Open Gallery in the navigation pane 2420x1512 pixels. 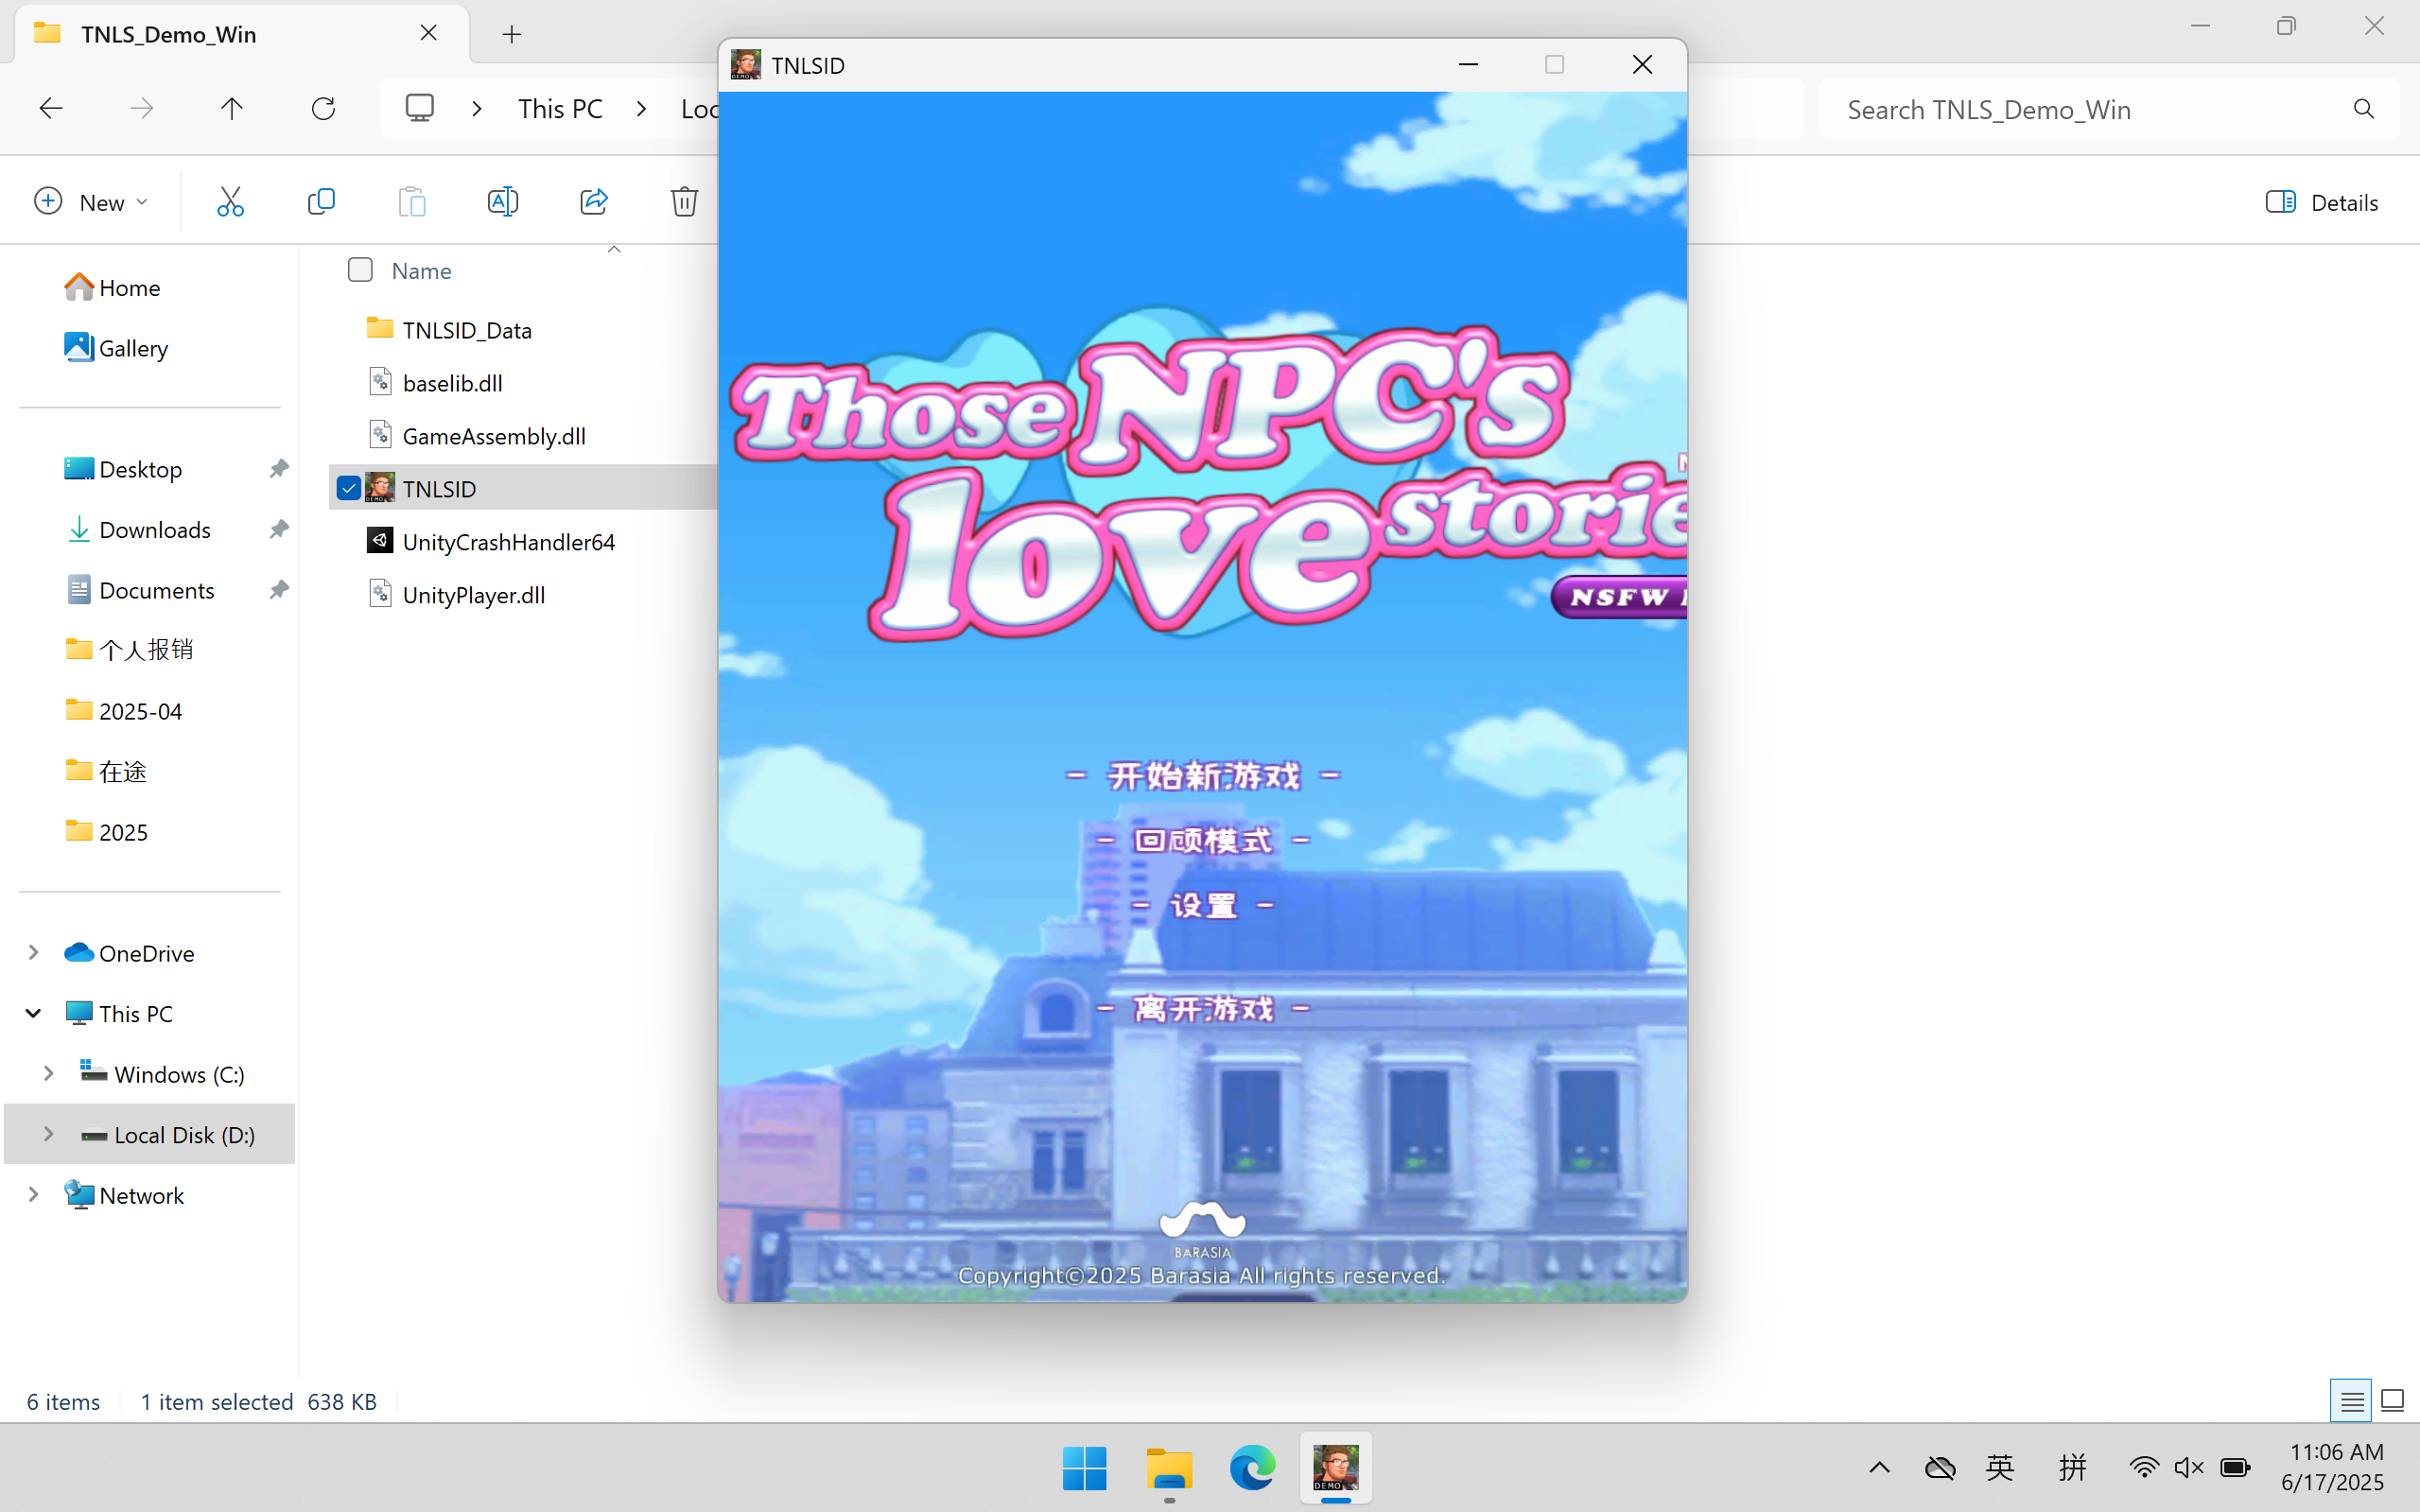coord(116,348)
